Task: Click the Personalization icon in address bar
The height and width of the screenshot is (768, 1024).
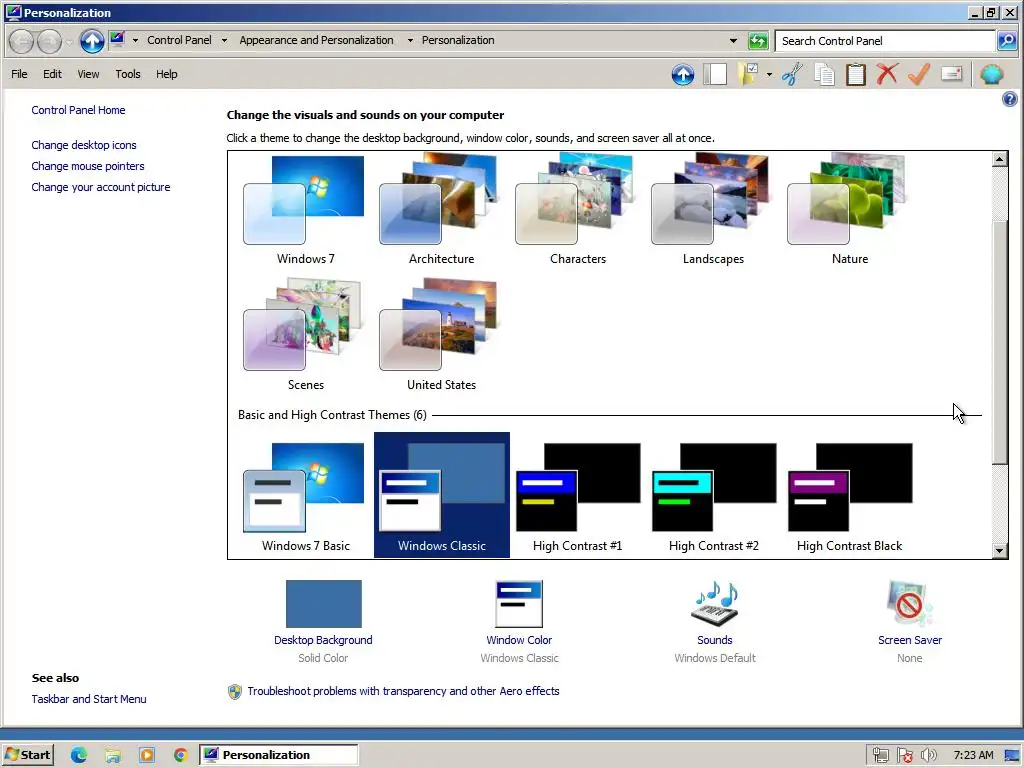Action: pyautogui.click(x=118, y=39)
